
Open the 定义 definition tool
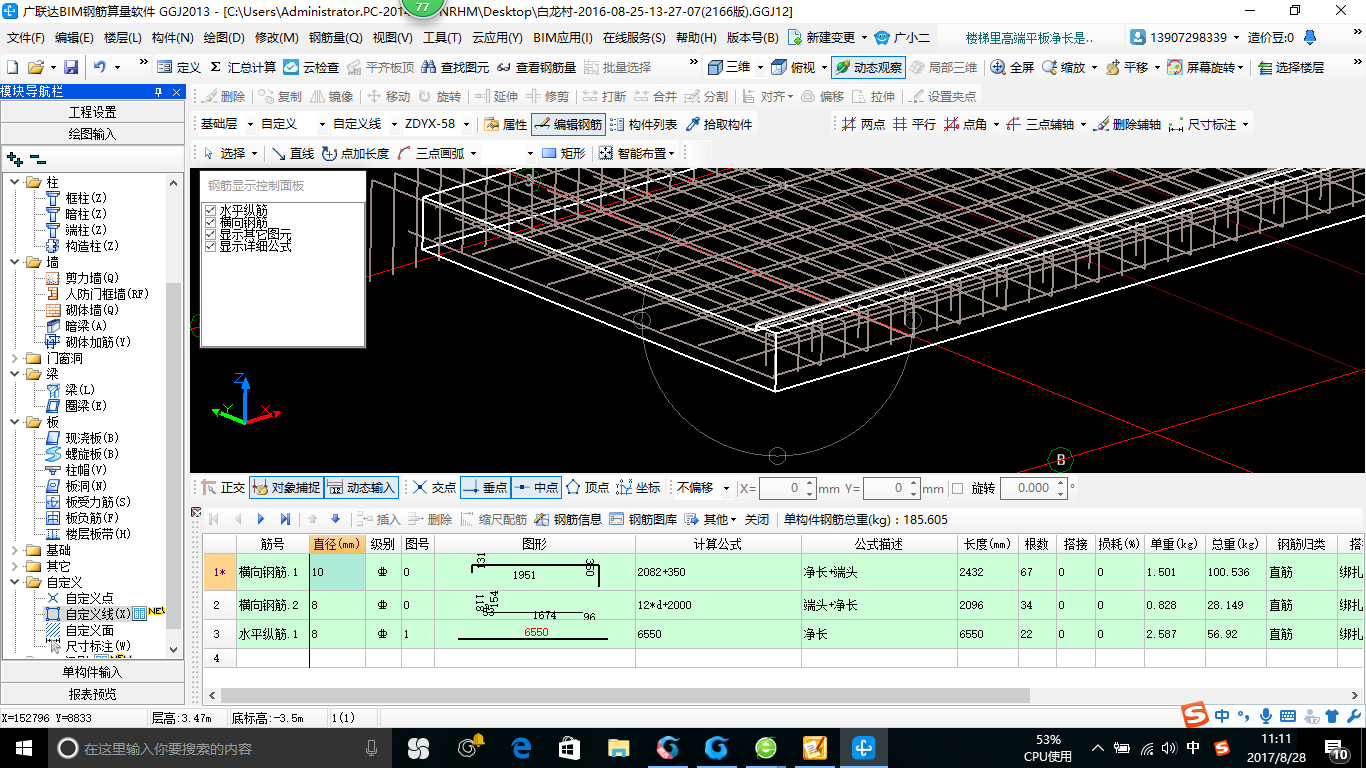(179, 67)
